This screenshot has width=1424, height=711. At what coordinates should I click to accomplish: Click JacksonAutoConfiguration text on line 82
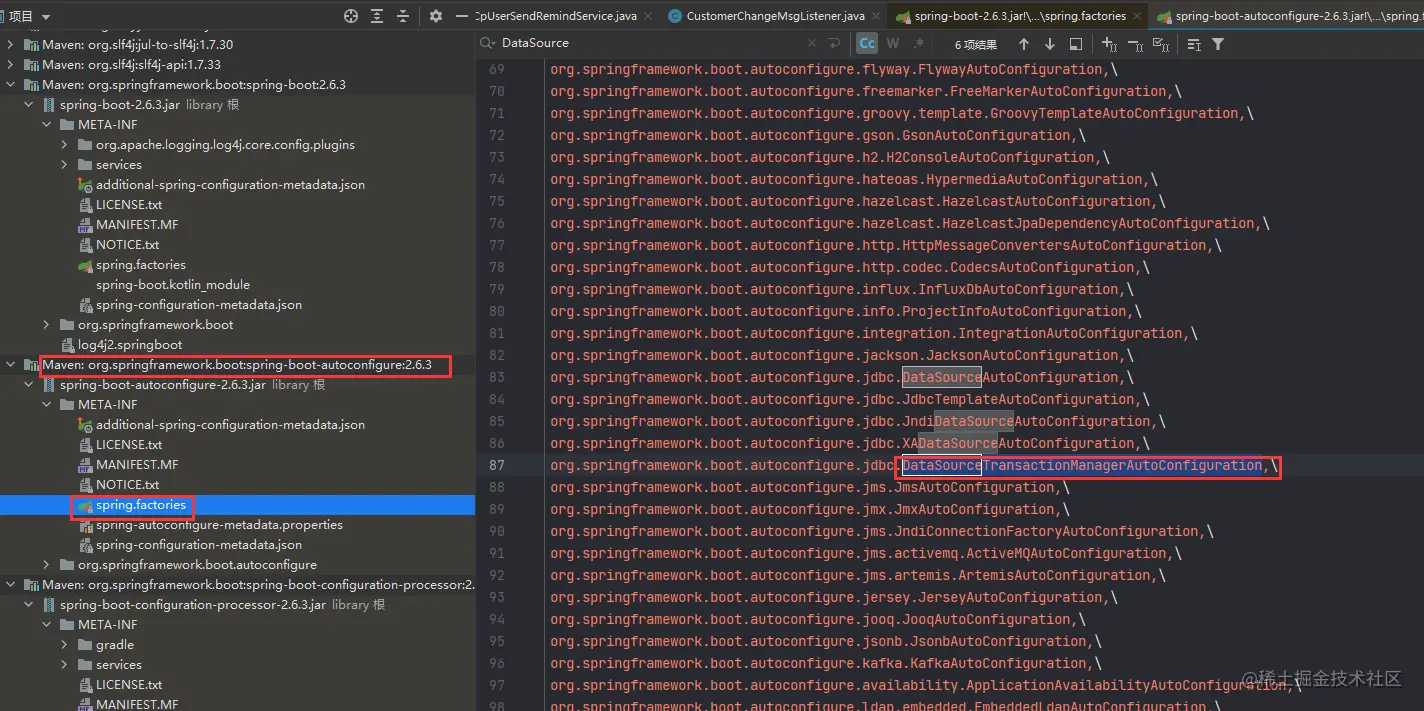pos(1022,355)
